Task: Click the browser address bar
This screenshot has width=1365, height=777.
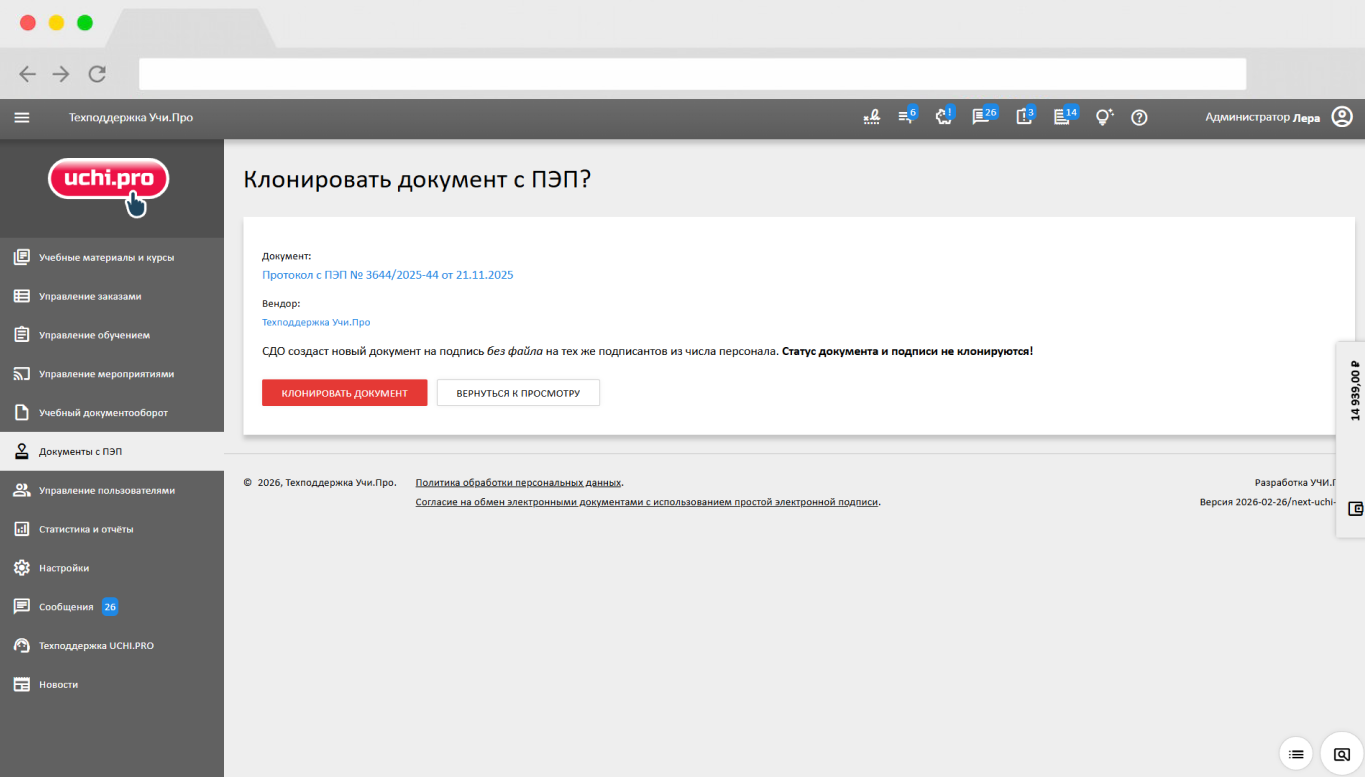Action: (692, 74)
